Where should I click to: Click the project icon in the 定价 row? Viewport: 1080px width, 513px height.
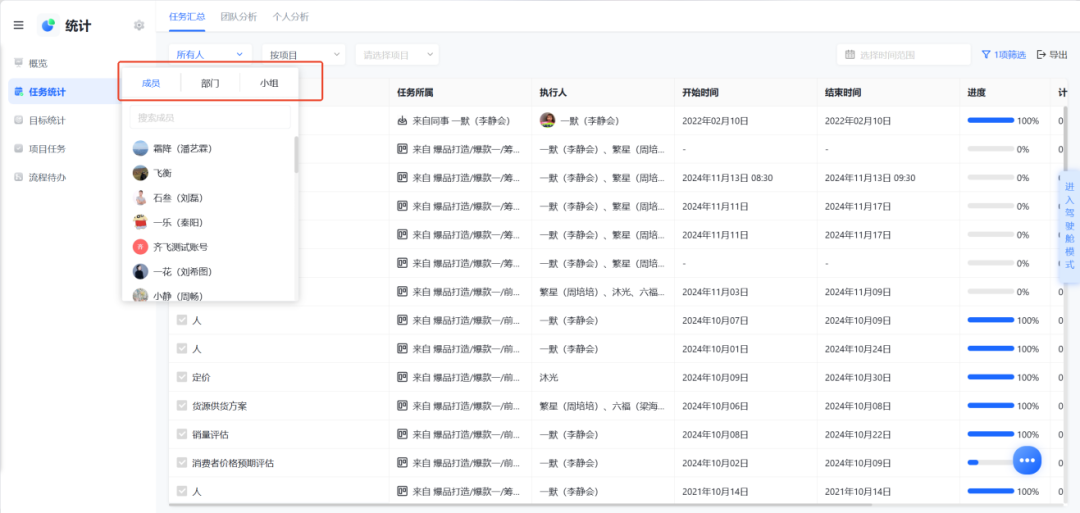403,377
